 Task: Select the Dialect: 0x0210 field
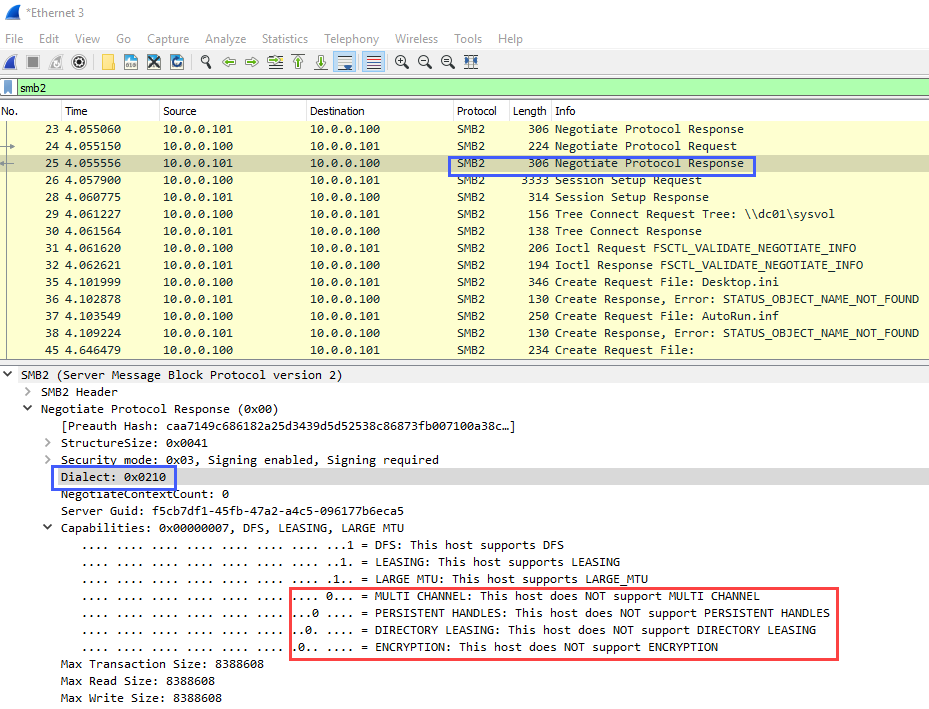113,477
